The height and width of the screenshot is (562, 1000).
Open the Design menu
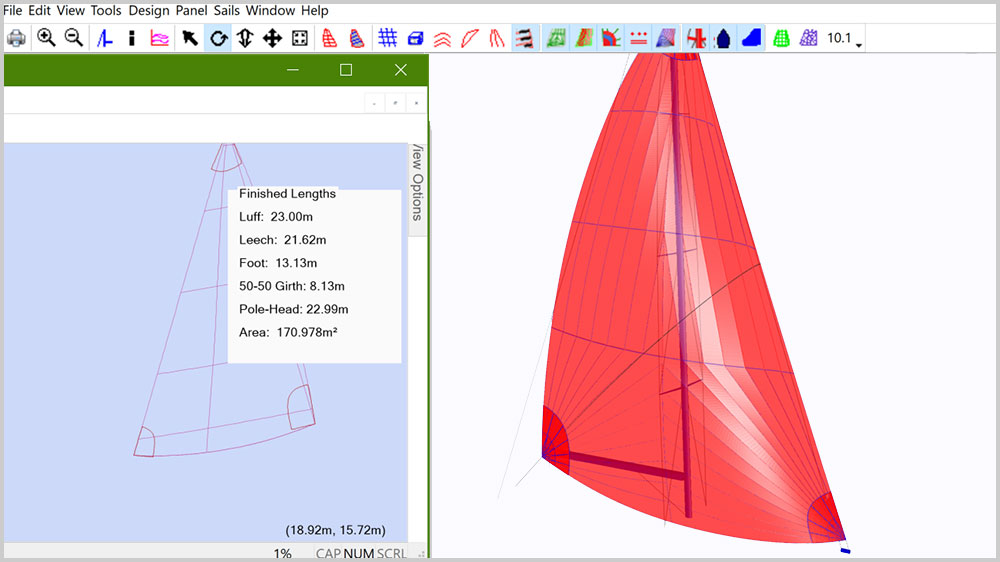pos(149,11)
